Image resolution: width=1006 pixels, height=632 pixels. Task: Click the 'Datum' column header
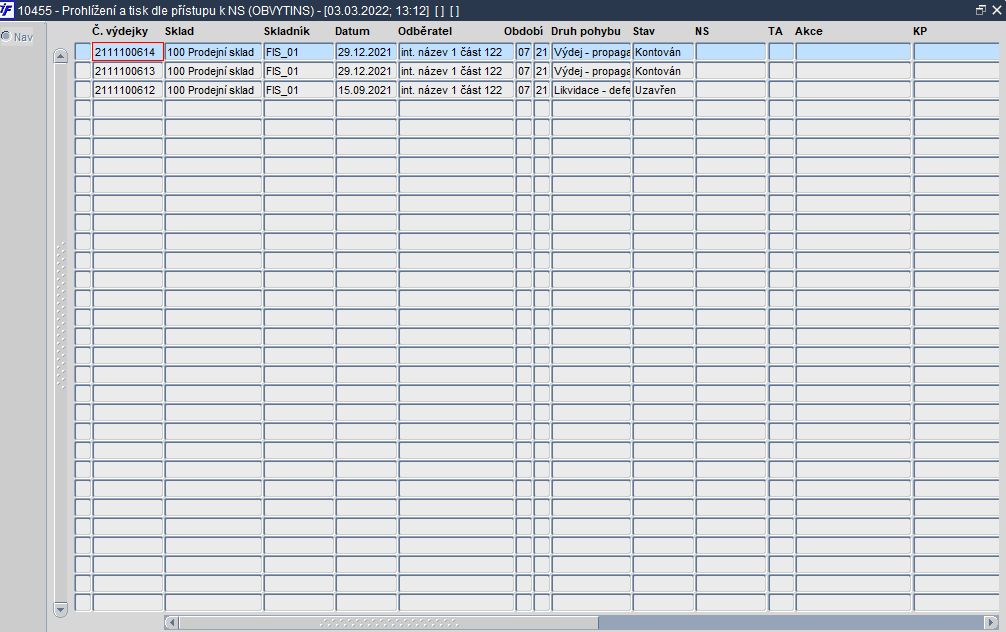pyautogui.click(x=352, y=31)
